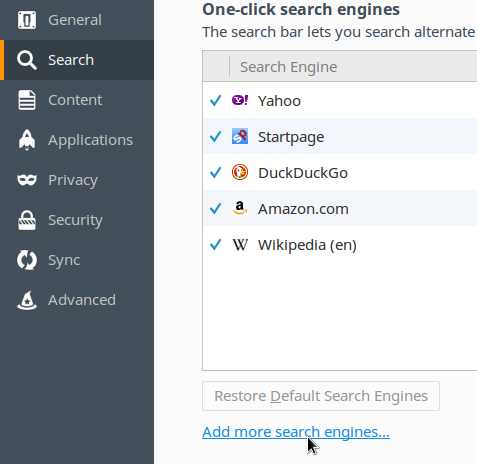Select the DuckDuckGo logo icon in list
Viewport: 477px width, 464px height.
(240, 172)
